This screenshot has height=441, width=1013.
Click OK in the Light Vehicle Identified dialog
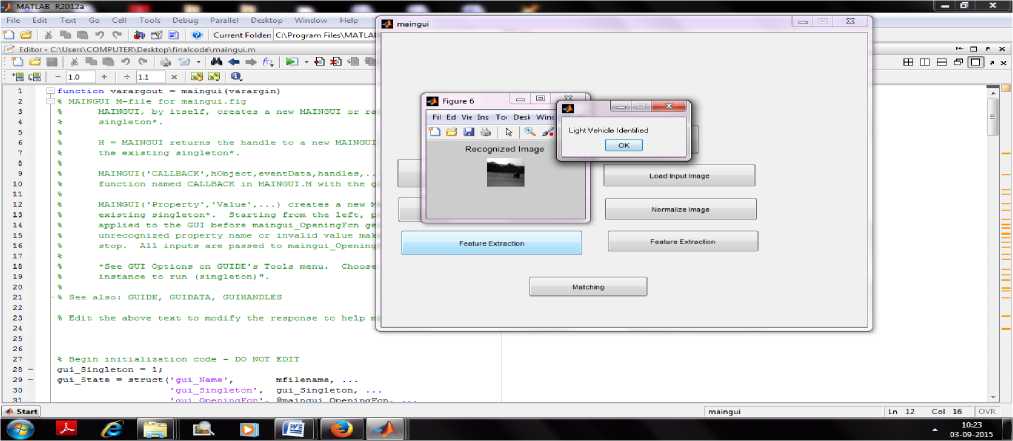pyautogui.click(x=623, y=145)
